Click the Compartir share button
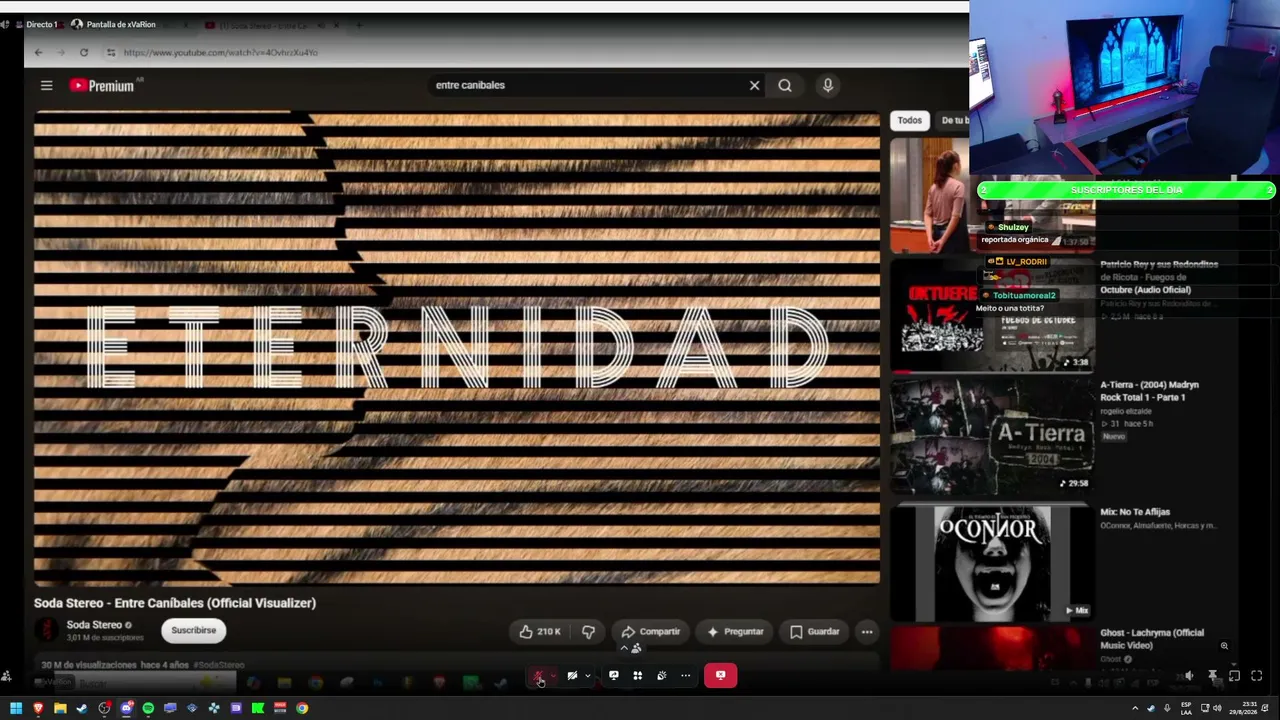 (650, 632)
